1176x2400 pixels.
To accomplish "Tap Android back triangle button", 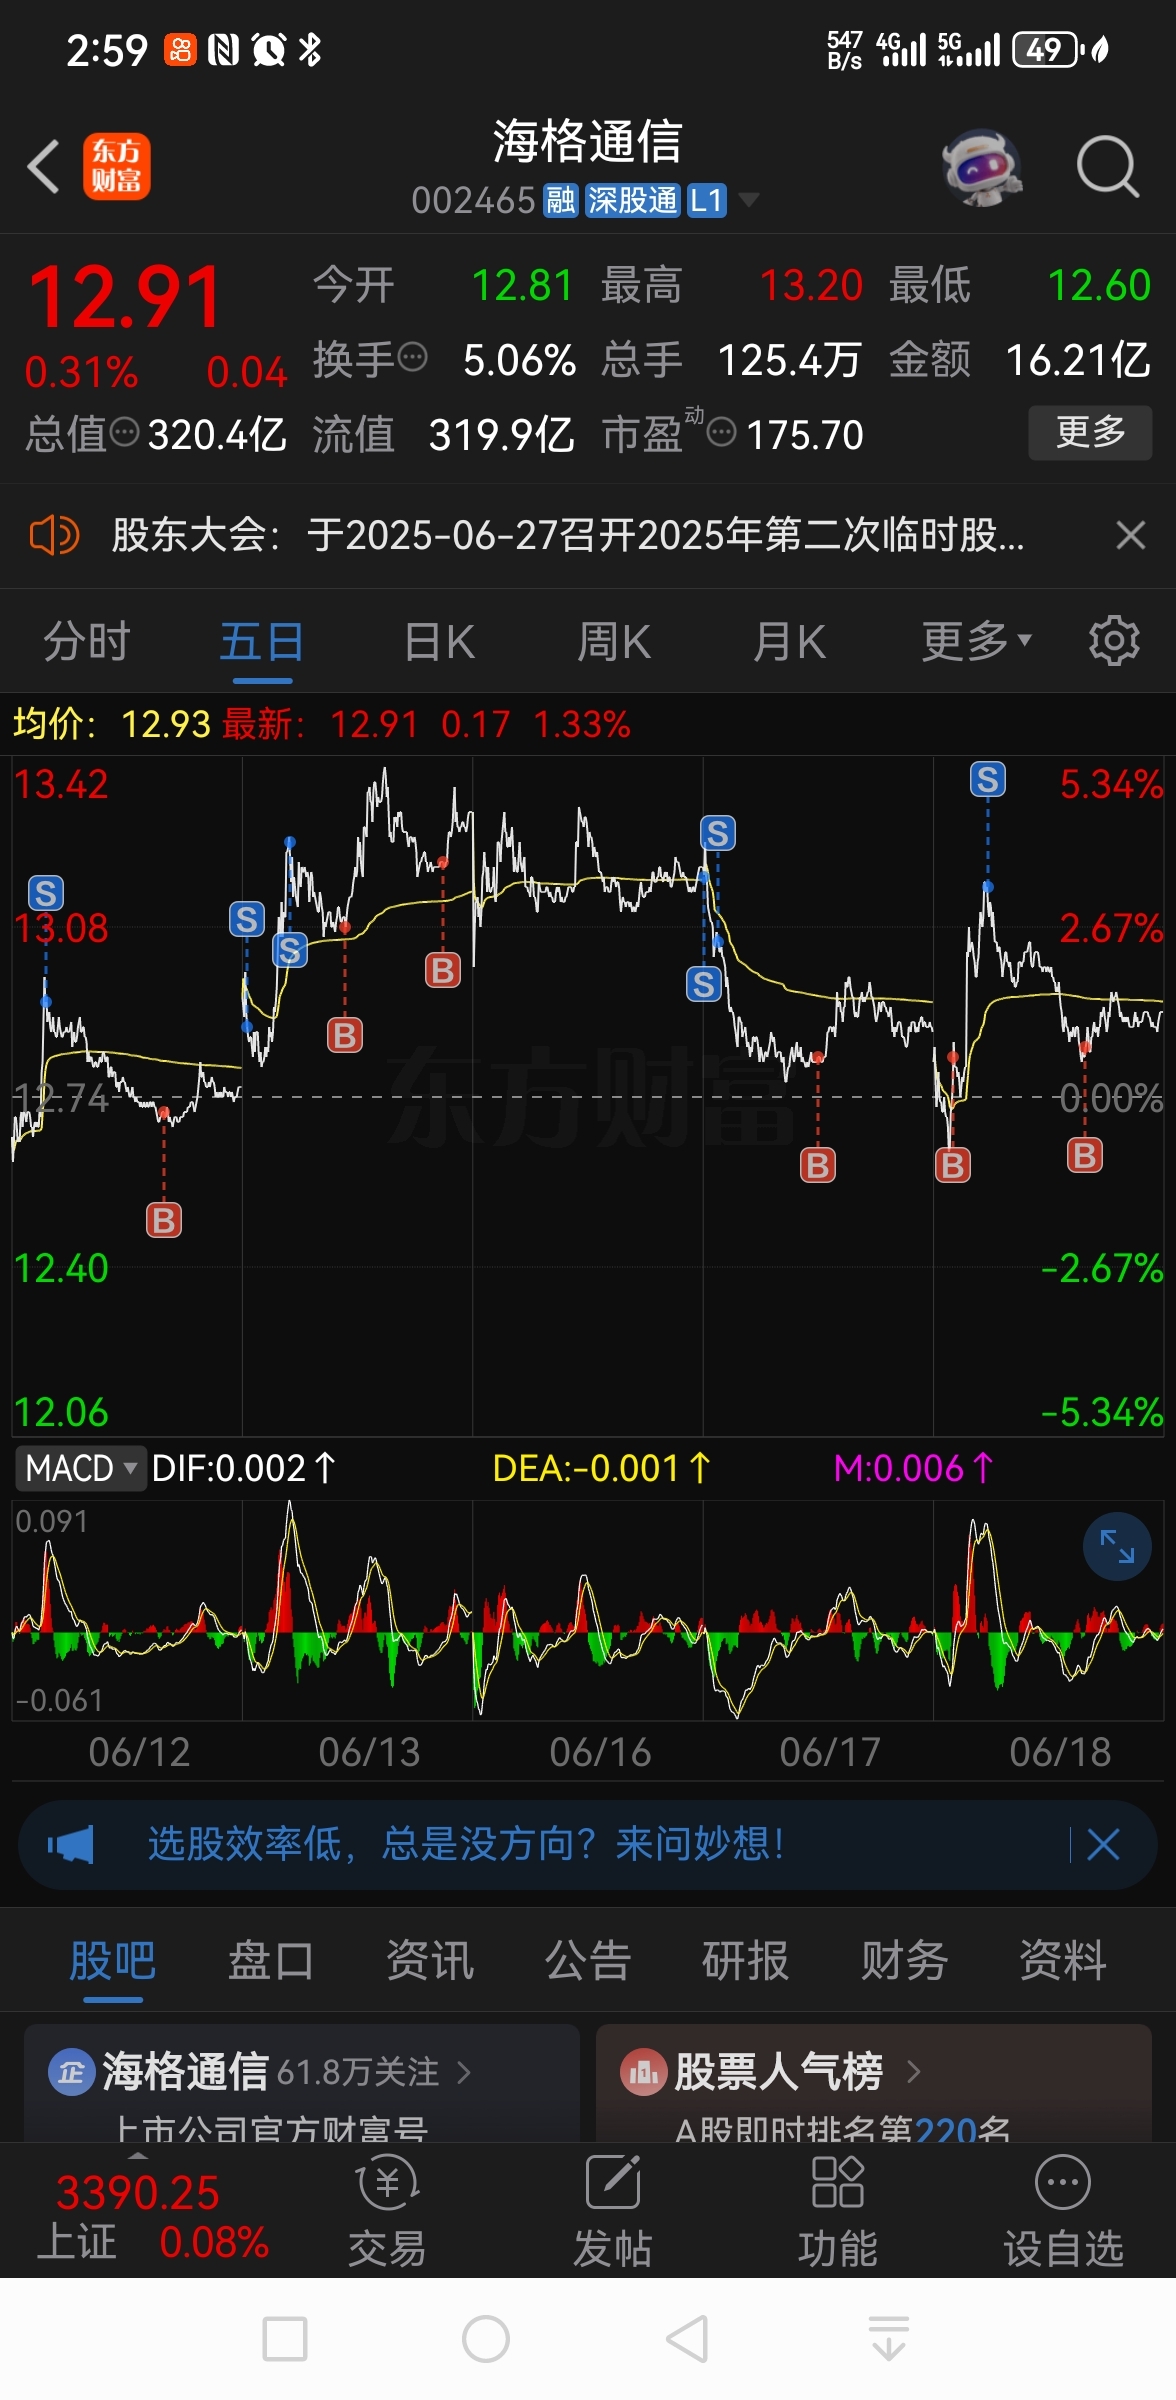I will click(x=687, y=2339).
